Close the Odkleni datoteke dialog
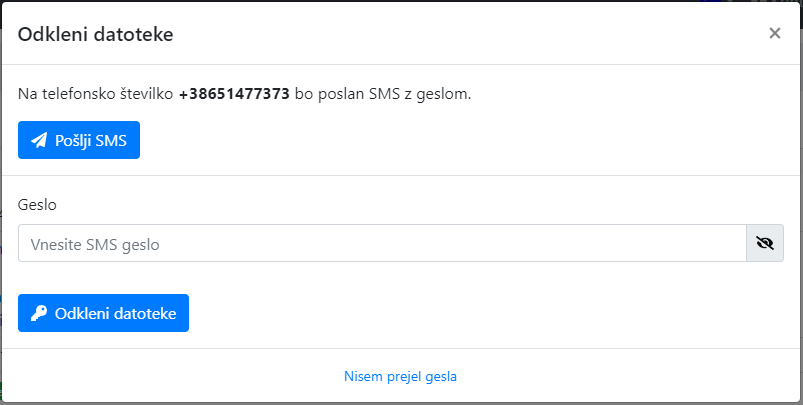Screen dimensions: 803x405 pos(774,33)
